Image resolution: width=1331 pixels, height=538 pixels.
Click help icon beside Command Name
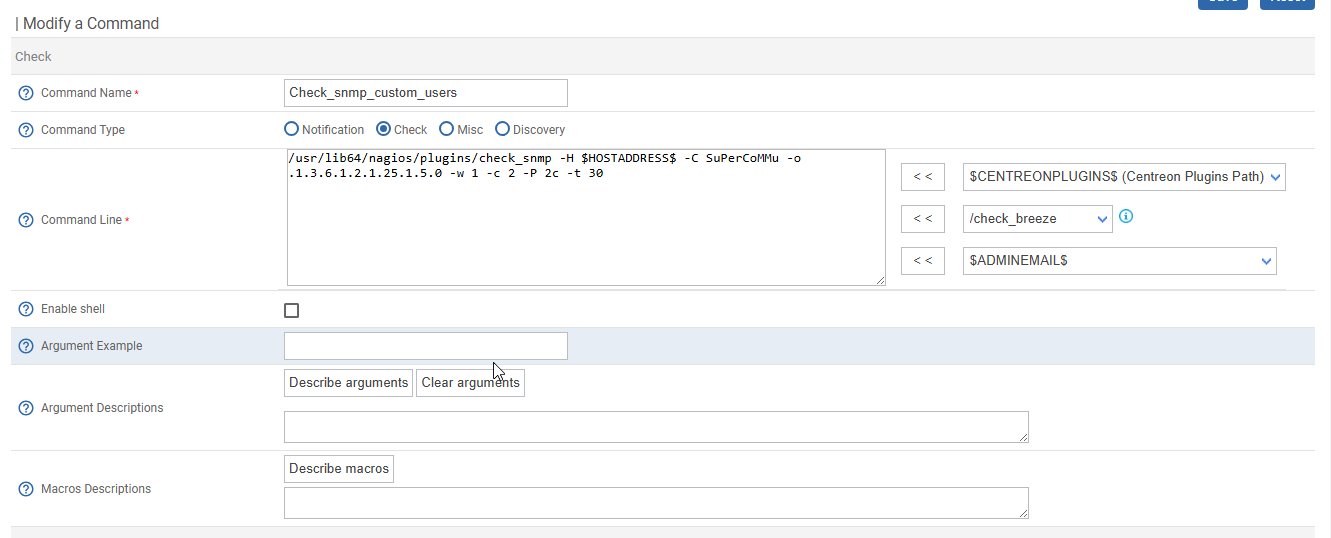26,93
